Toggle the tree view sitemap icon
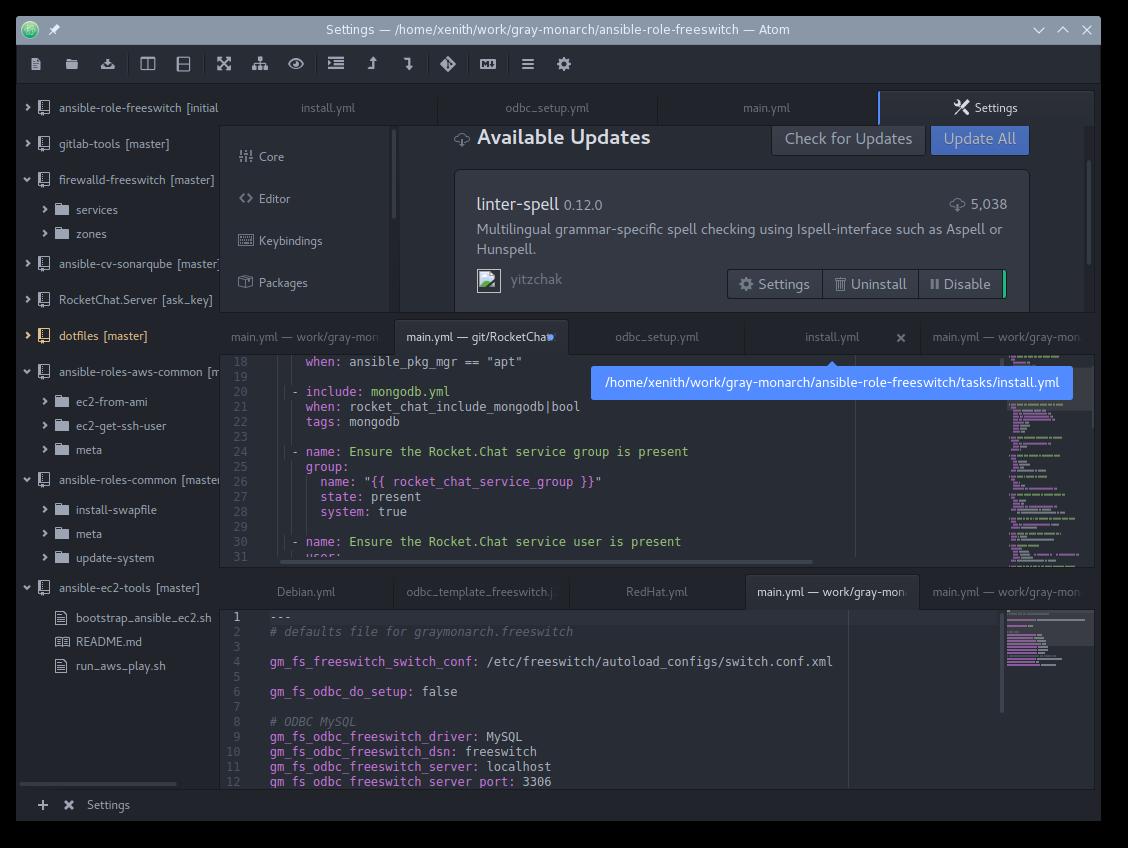The width and height of the screenshot is (1128, 848). pyautogui.click(x=260, y=64)
